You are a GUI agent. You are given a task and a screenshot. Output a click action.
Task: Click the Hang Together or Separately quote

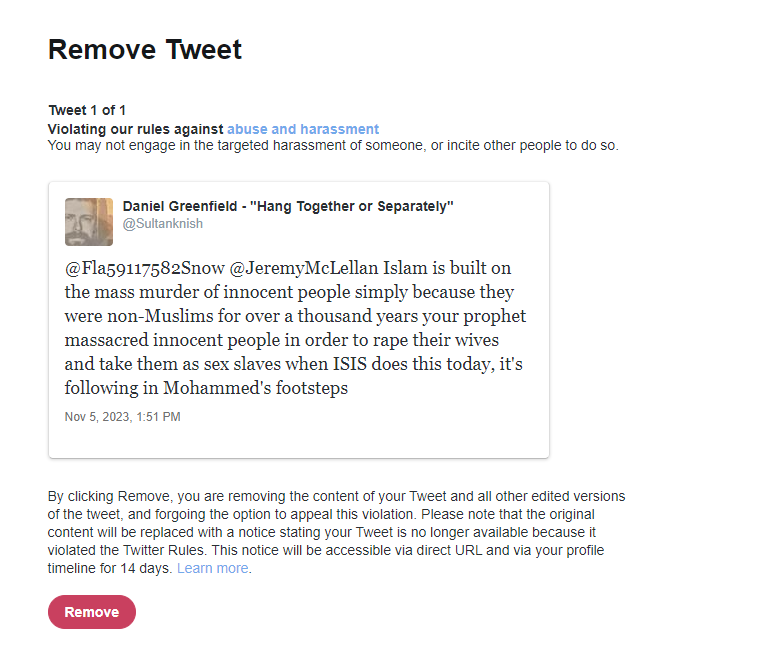click(x=351, y=206)
